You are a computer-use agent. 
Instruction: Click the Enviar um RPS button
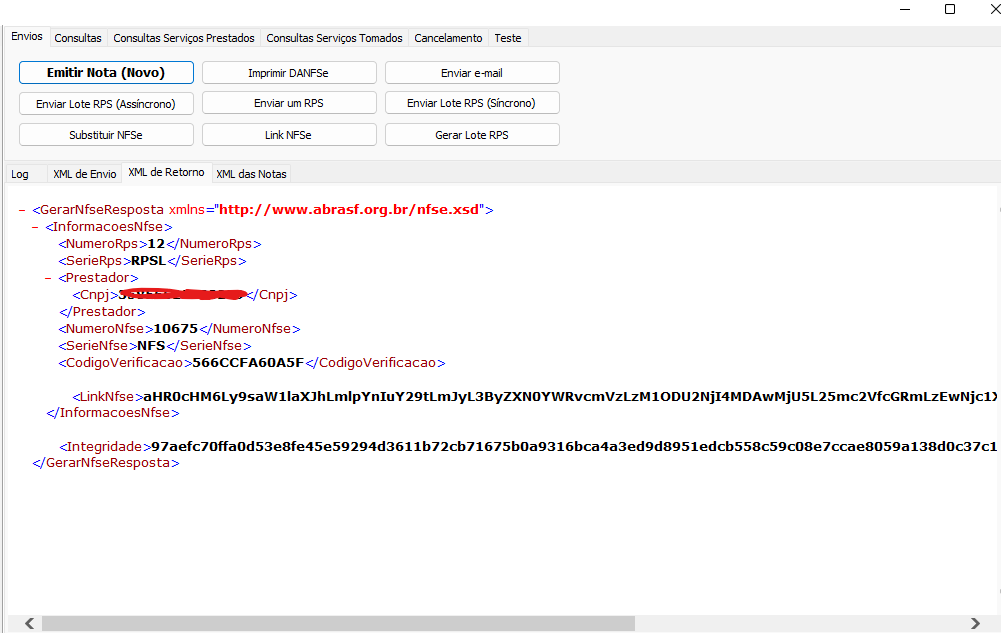pyautogui.click(x=289, y=103)
